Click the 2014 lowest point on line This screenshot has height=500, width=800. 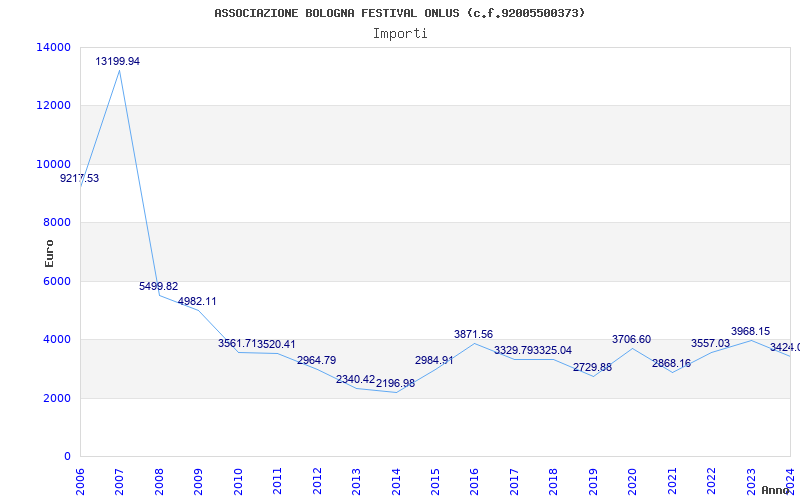395,392
